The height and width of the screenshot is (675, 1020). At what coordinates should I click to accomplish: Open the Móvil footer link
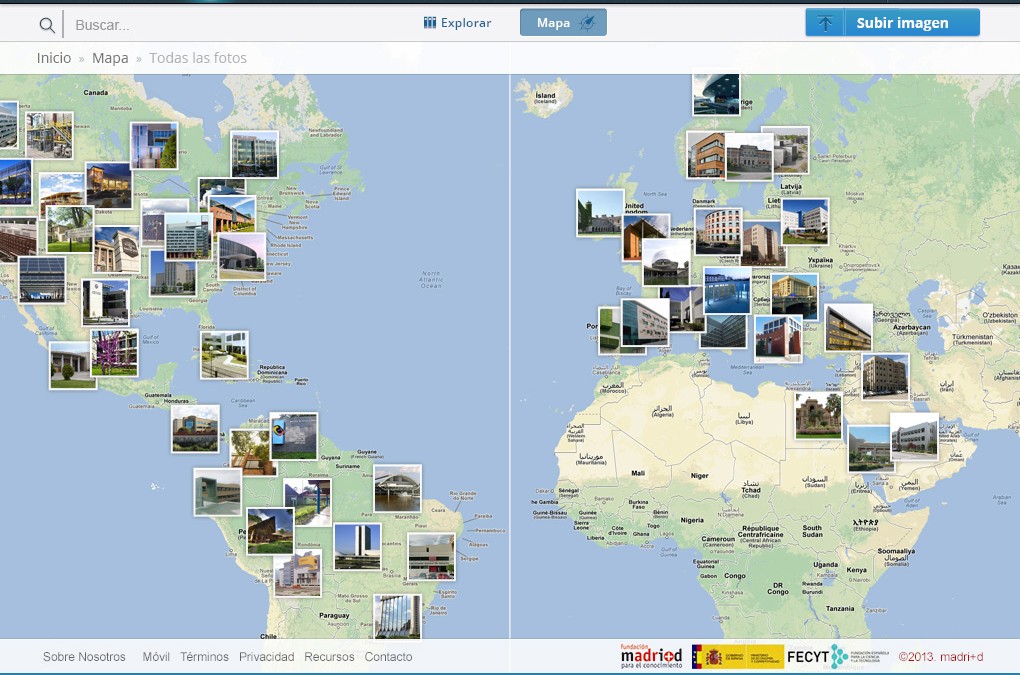tap(156, 657)
